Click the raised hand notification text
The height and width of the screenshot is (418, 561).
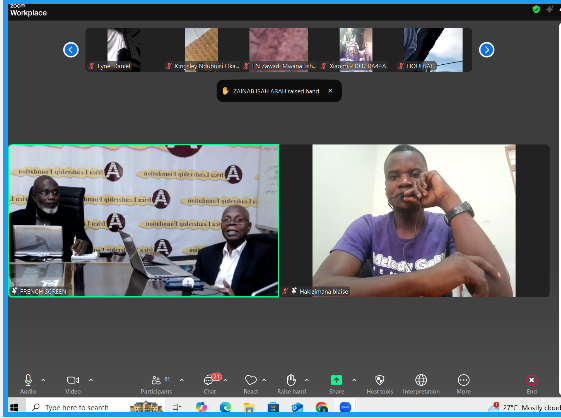[275, 91]
